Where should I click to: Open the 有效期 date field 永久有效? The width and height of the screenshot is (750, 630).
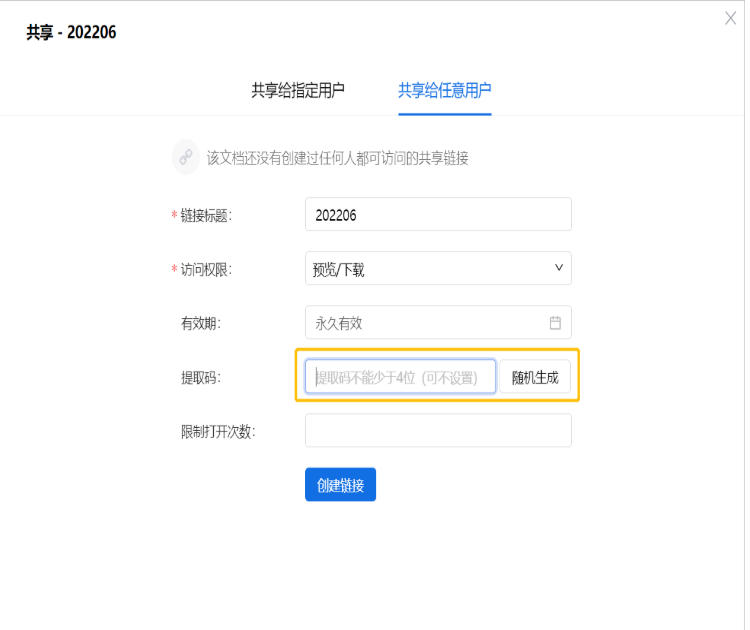coord(438,322)
